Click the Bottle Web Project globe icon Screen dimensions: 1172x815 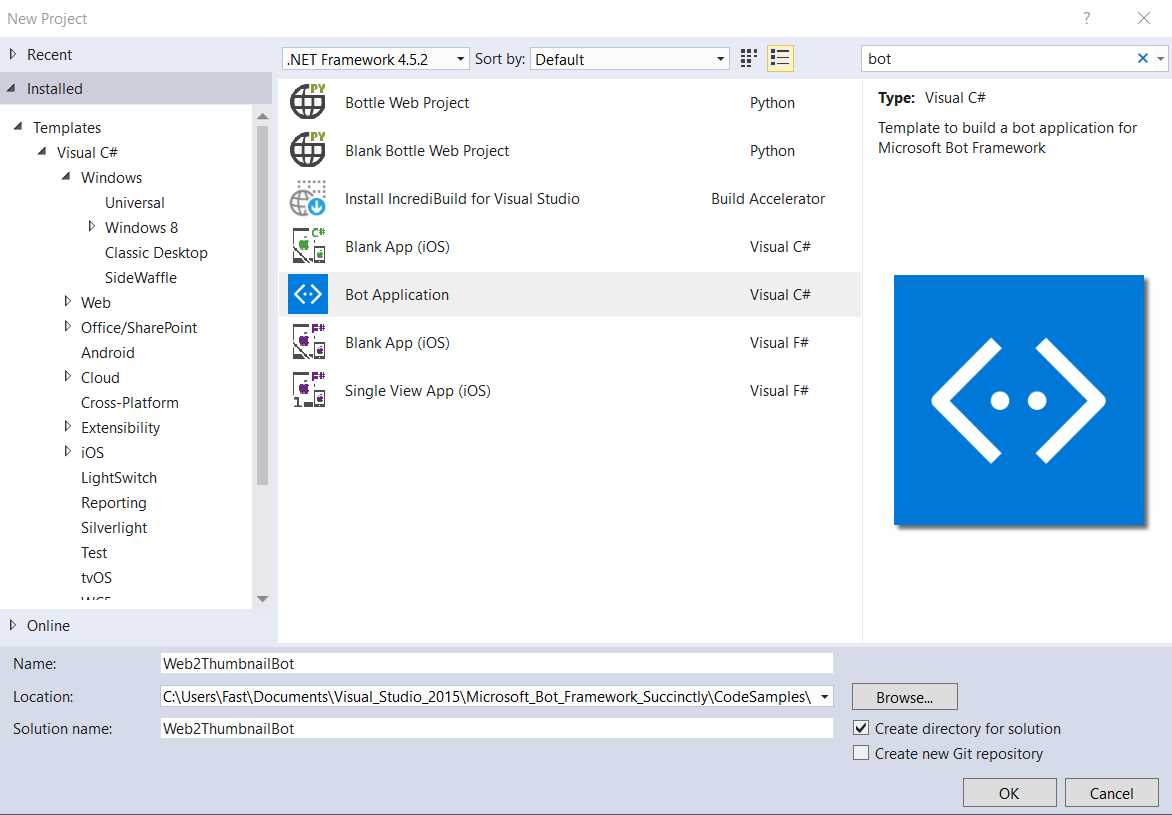308,102
